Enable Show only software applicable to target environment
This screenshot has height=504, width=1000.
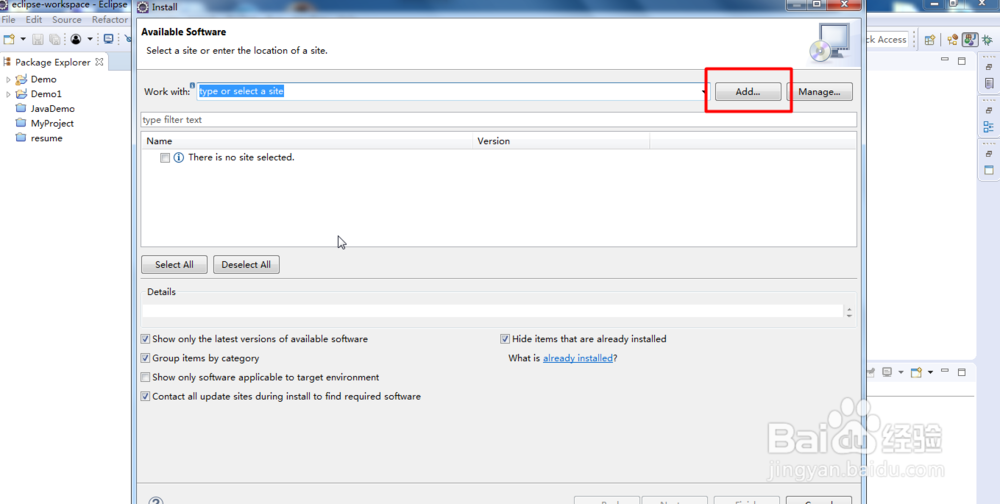point(145,378)
